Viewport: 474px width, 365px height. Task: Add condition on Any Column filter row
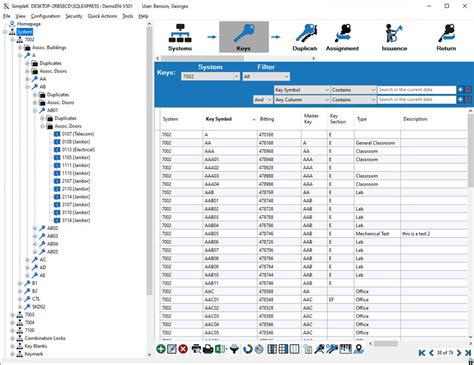pos(460,99)
